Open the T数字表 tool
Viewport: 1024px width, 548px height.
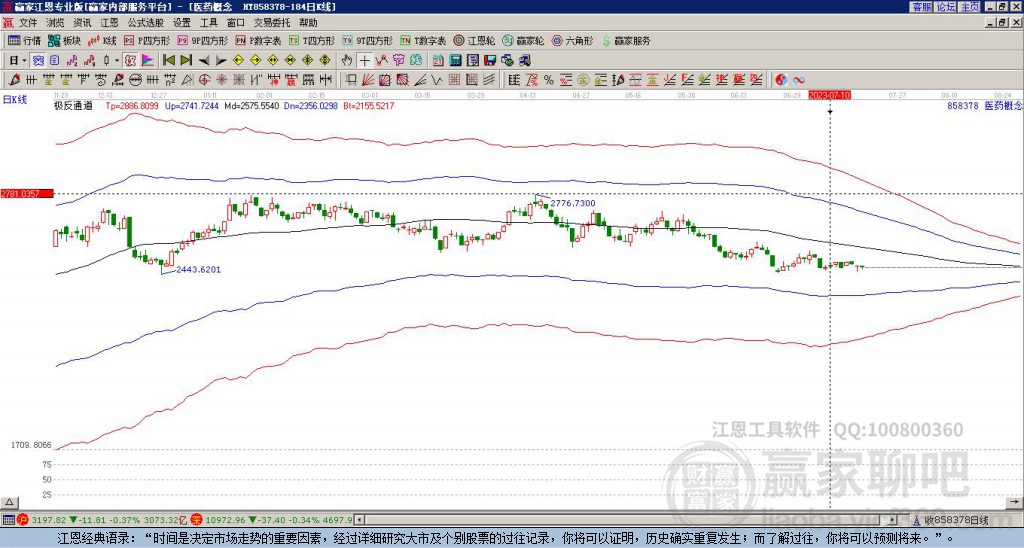coord(423,40)
